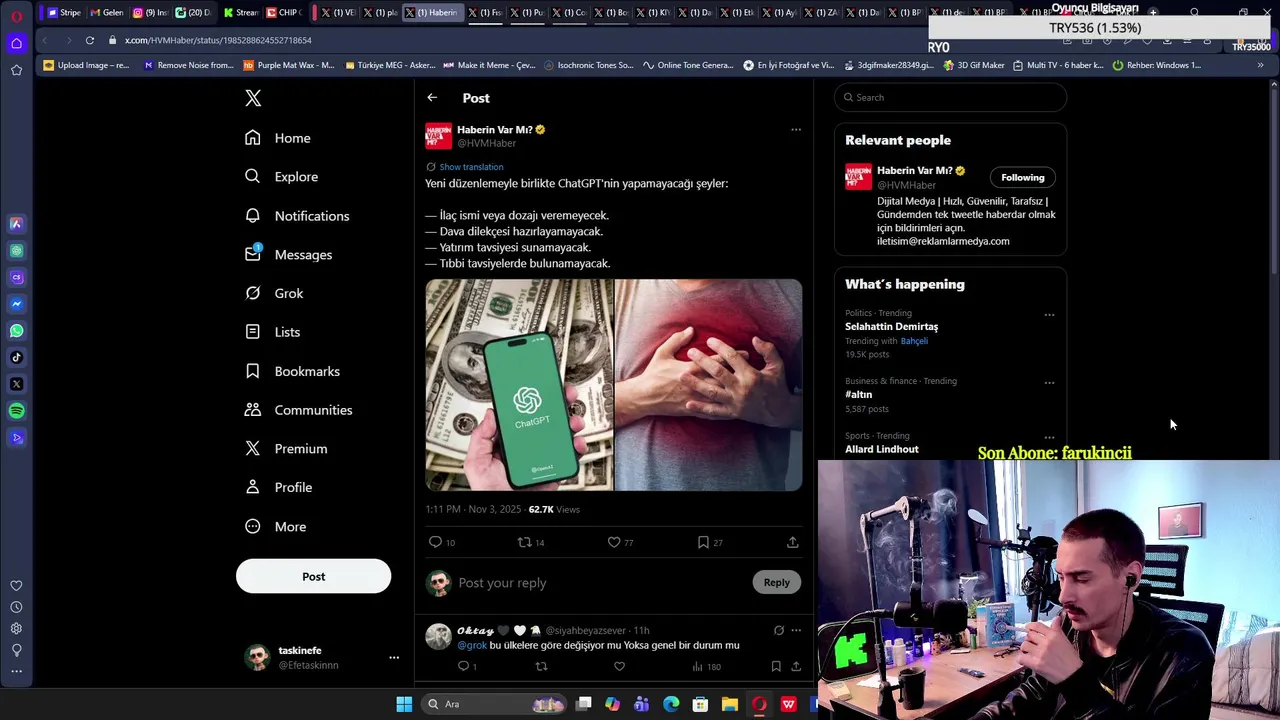Switch to the Stripe tab
The image size is (1280, 720).
(63, 12)
